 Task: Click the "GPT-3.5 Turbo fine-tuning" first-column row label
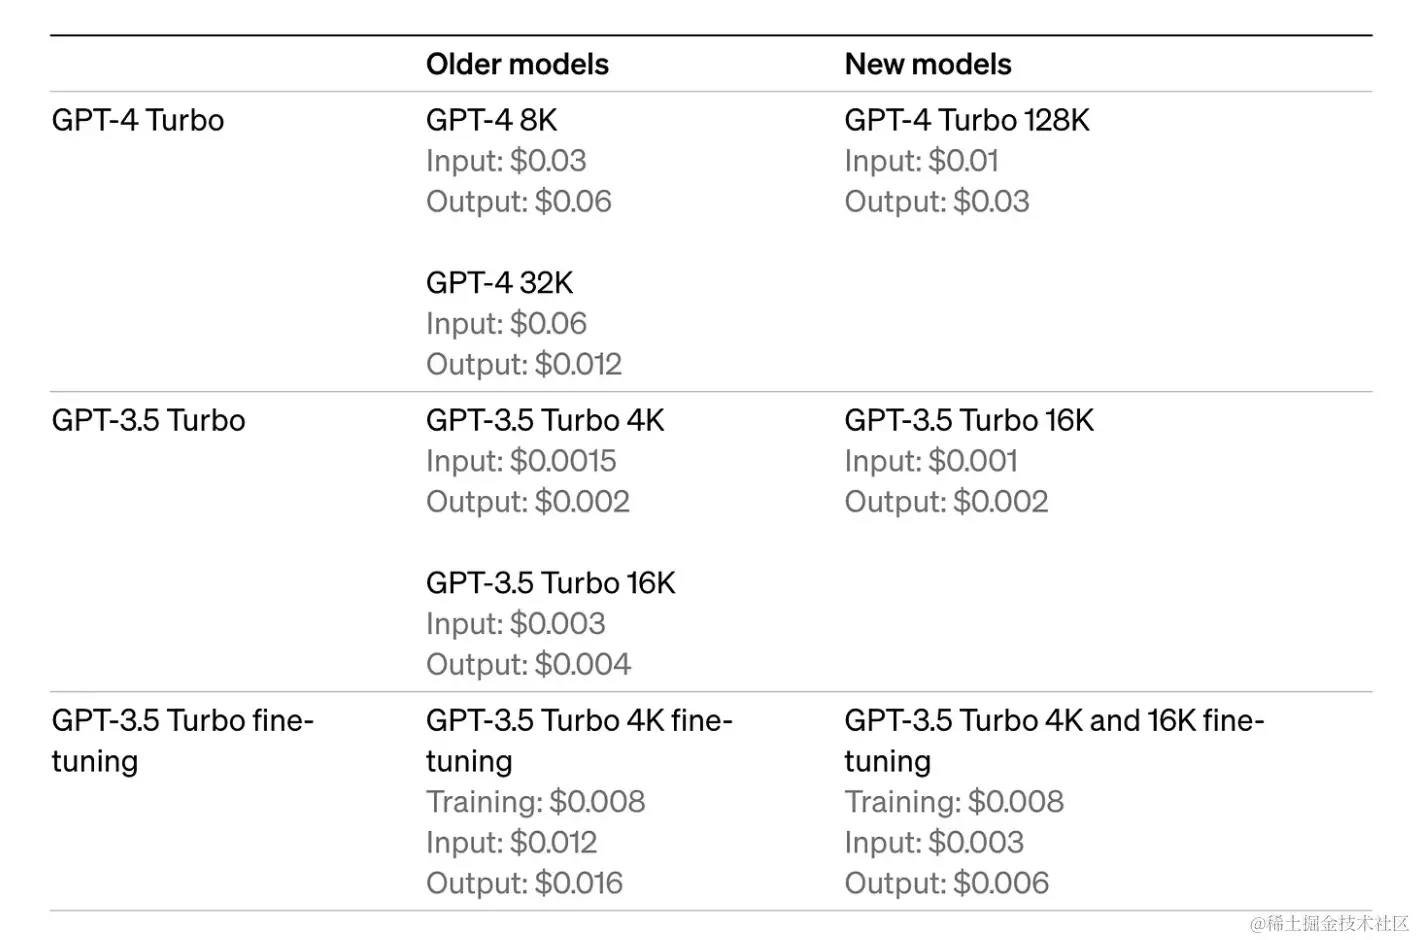coord(182,740)
